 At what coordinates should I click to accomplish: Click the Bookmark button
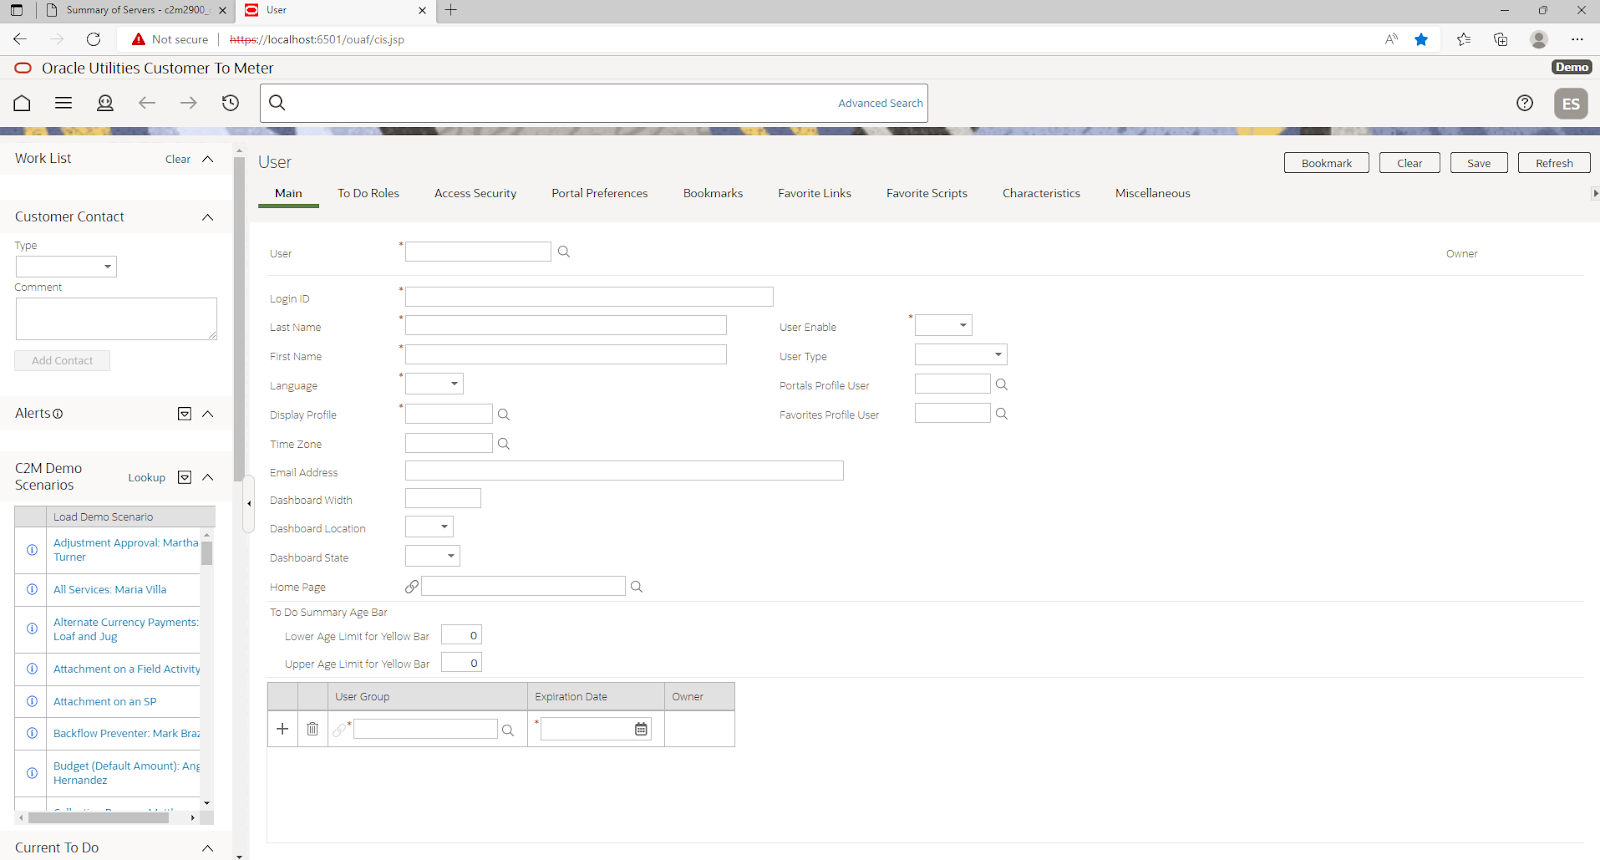tap(1327, 163)
